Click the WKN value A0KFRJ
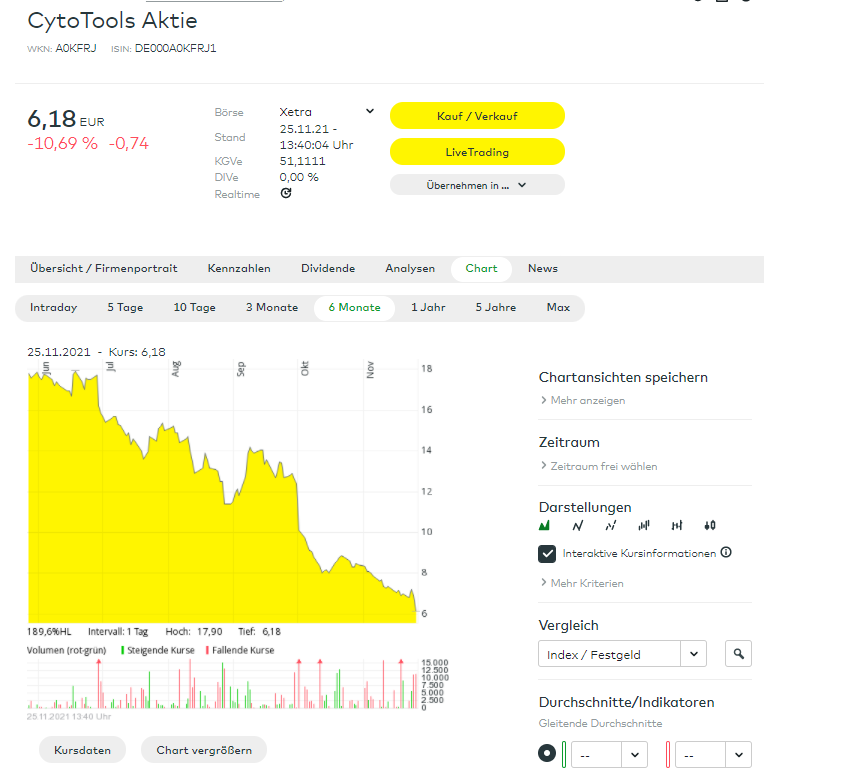The width and height of the screenshot is (859, 780). coord(76,48)
